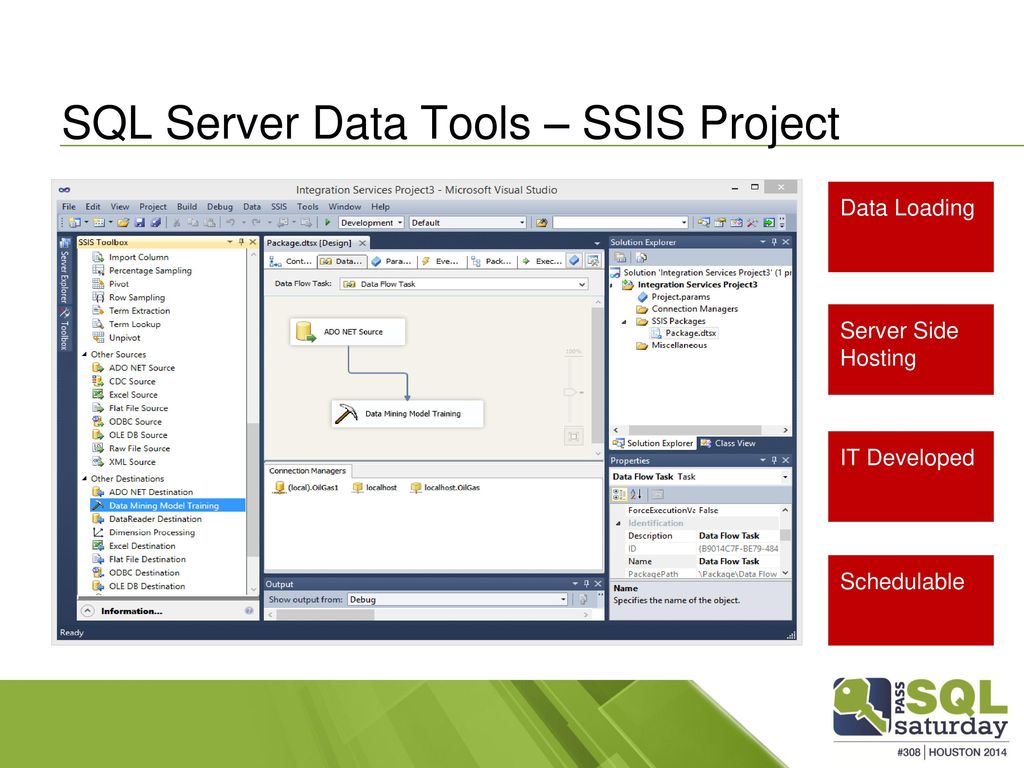Open the Event Handlers designer tab

(441, 261)
